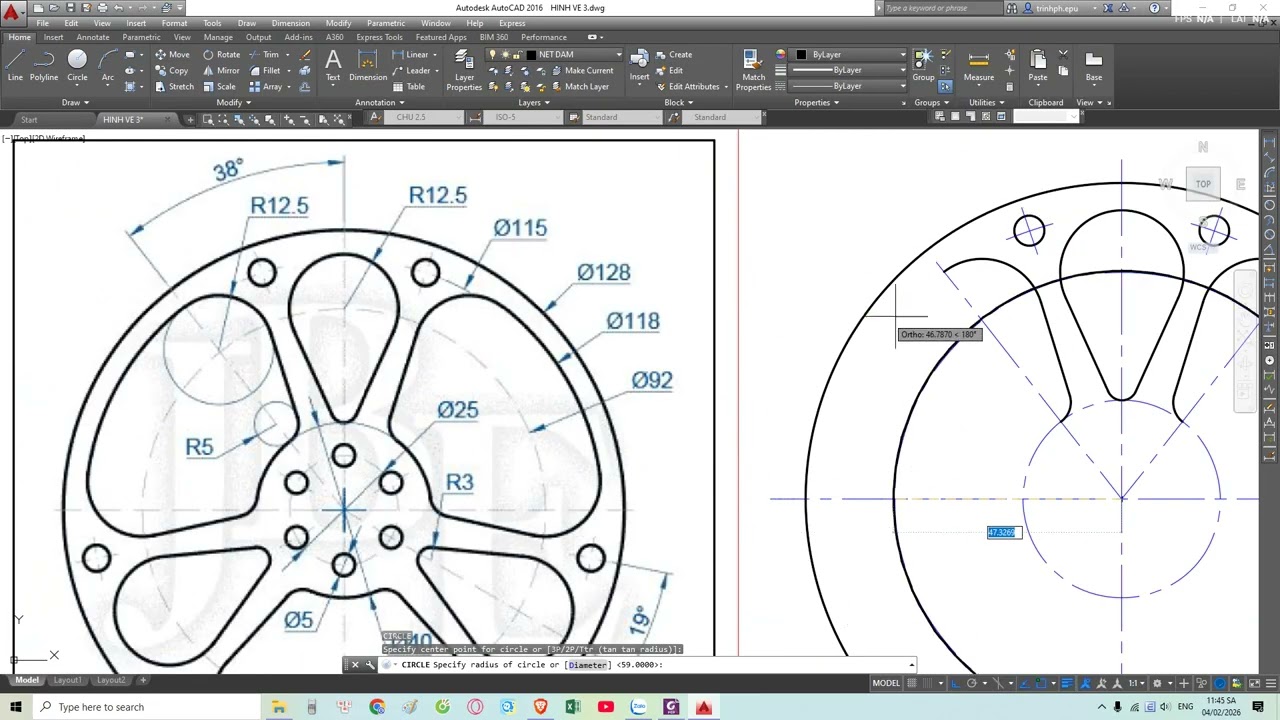Click the Leader button
Image resolution: width=1280 pixels, height=720 pixels.
[411, 71]
